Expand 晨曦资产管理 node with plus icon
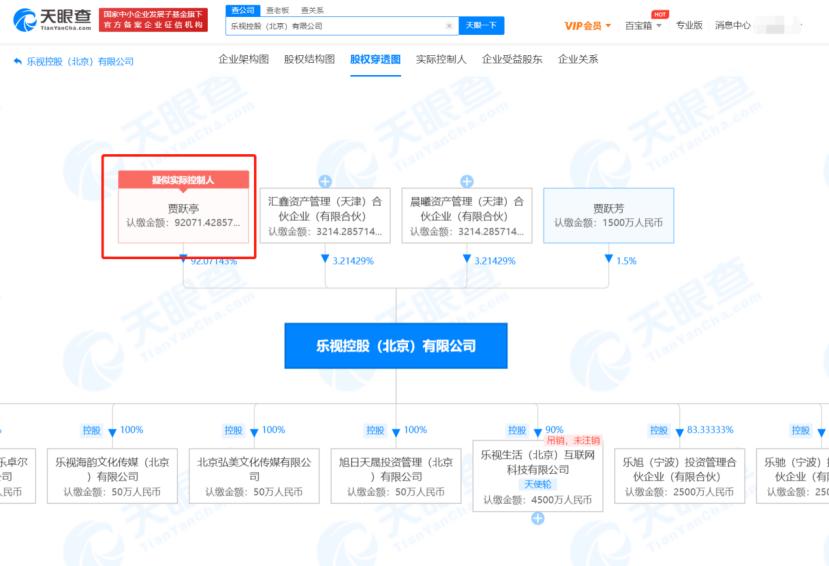 tap(467, 181)
